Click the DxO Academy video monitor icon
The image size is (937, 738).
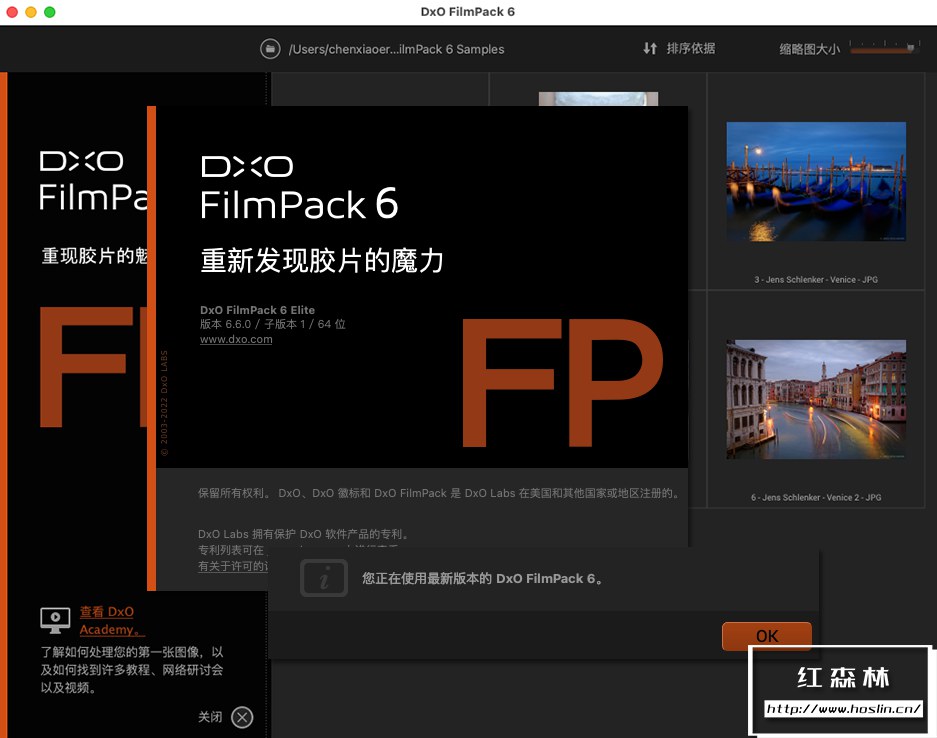(x=55, y=620)
